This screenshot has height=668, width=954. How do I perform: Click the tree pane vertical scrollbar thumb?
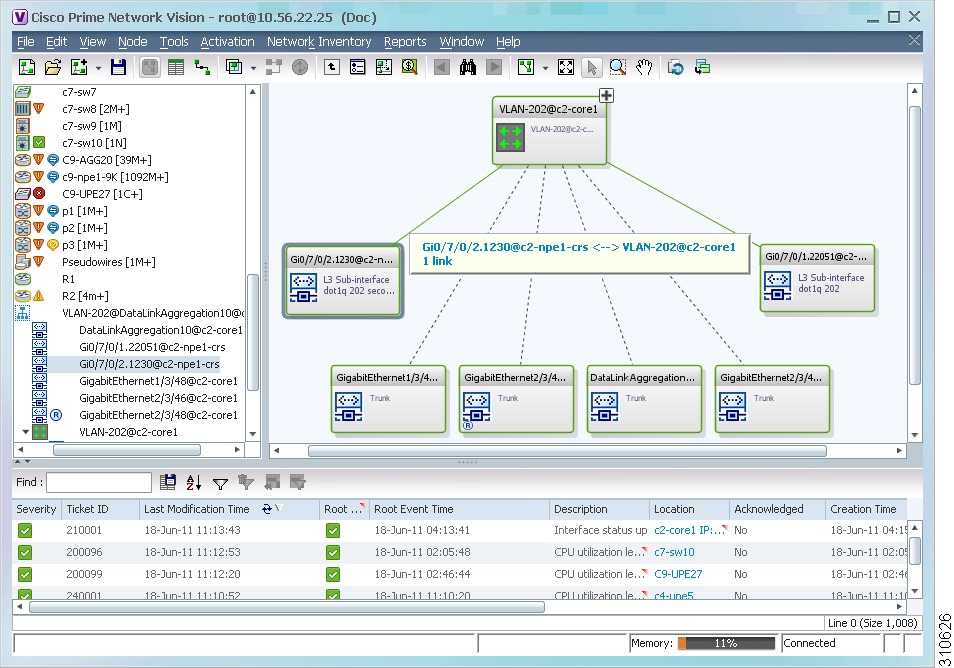point(253,333)
